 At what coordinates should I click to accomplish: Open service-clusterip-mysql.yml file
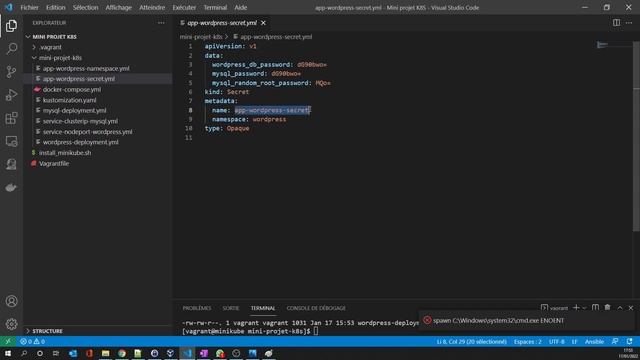[x=80, y=121]
